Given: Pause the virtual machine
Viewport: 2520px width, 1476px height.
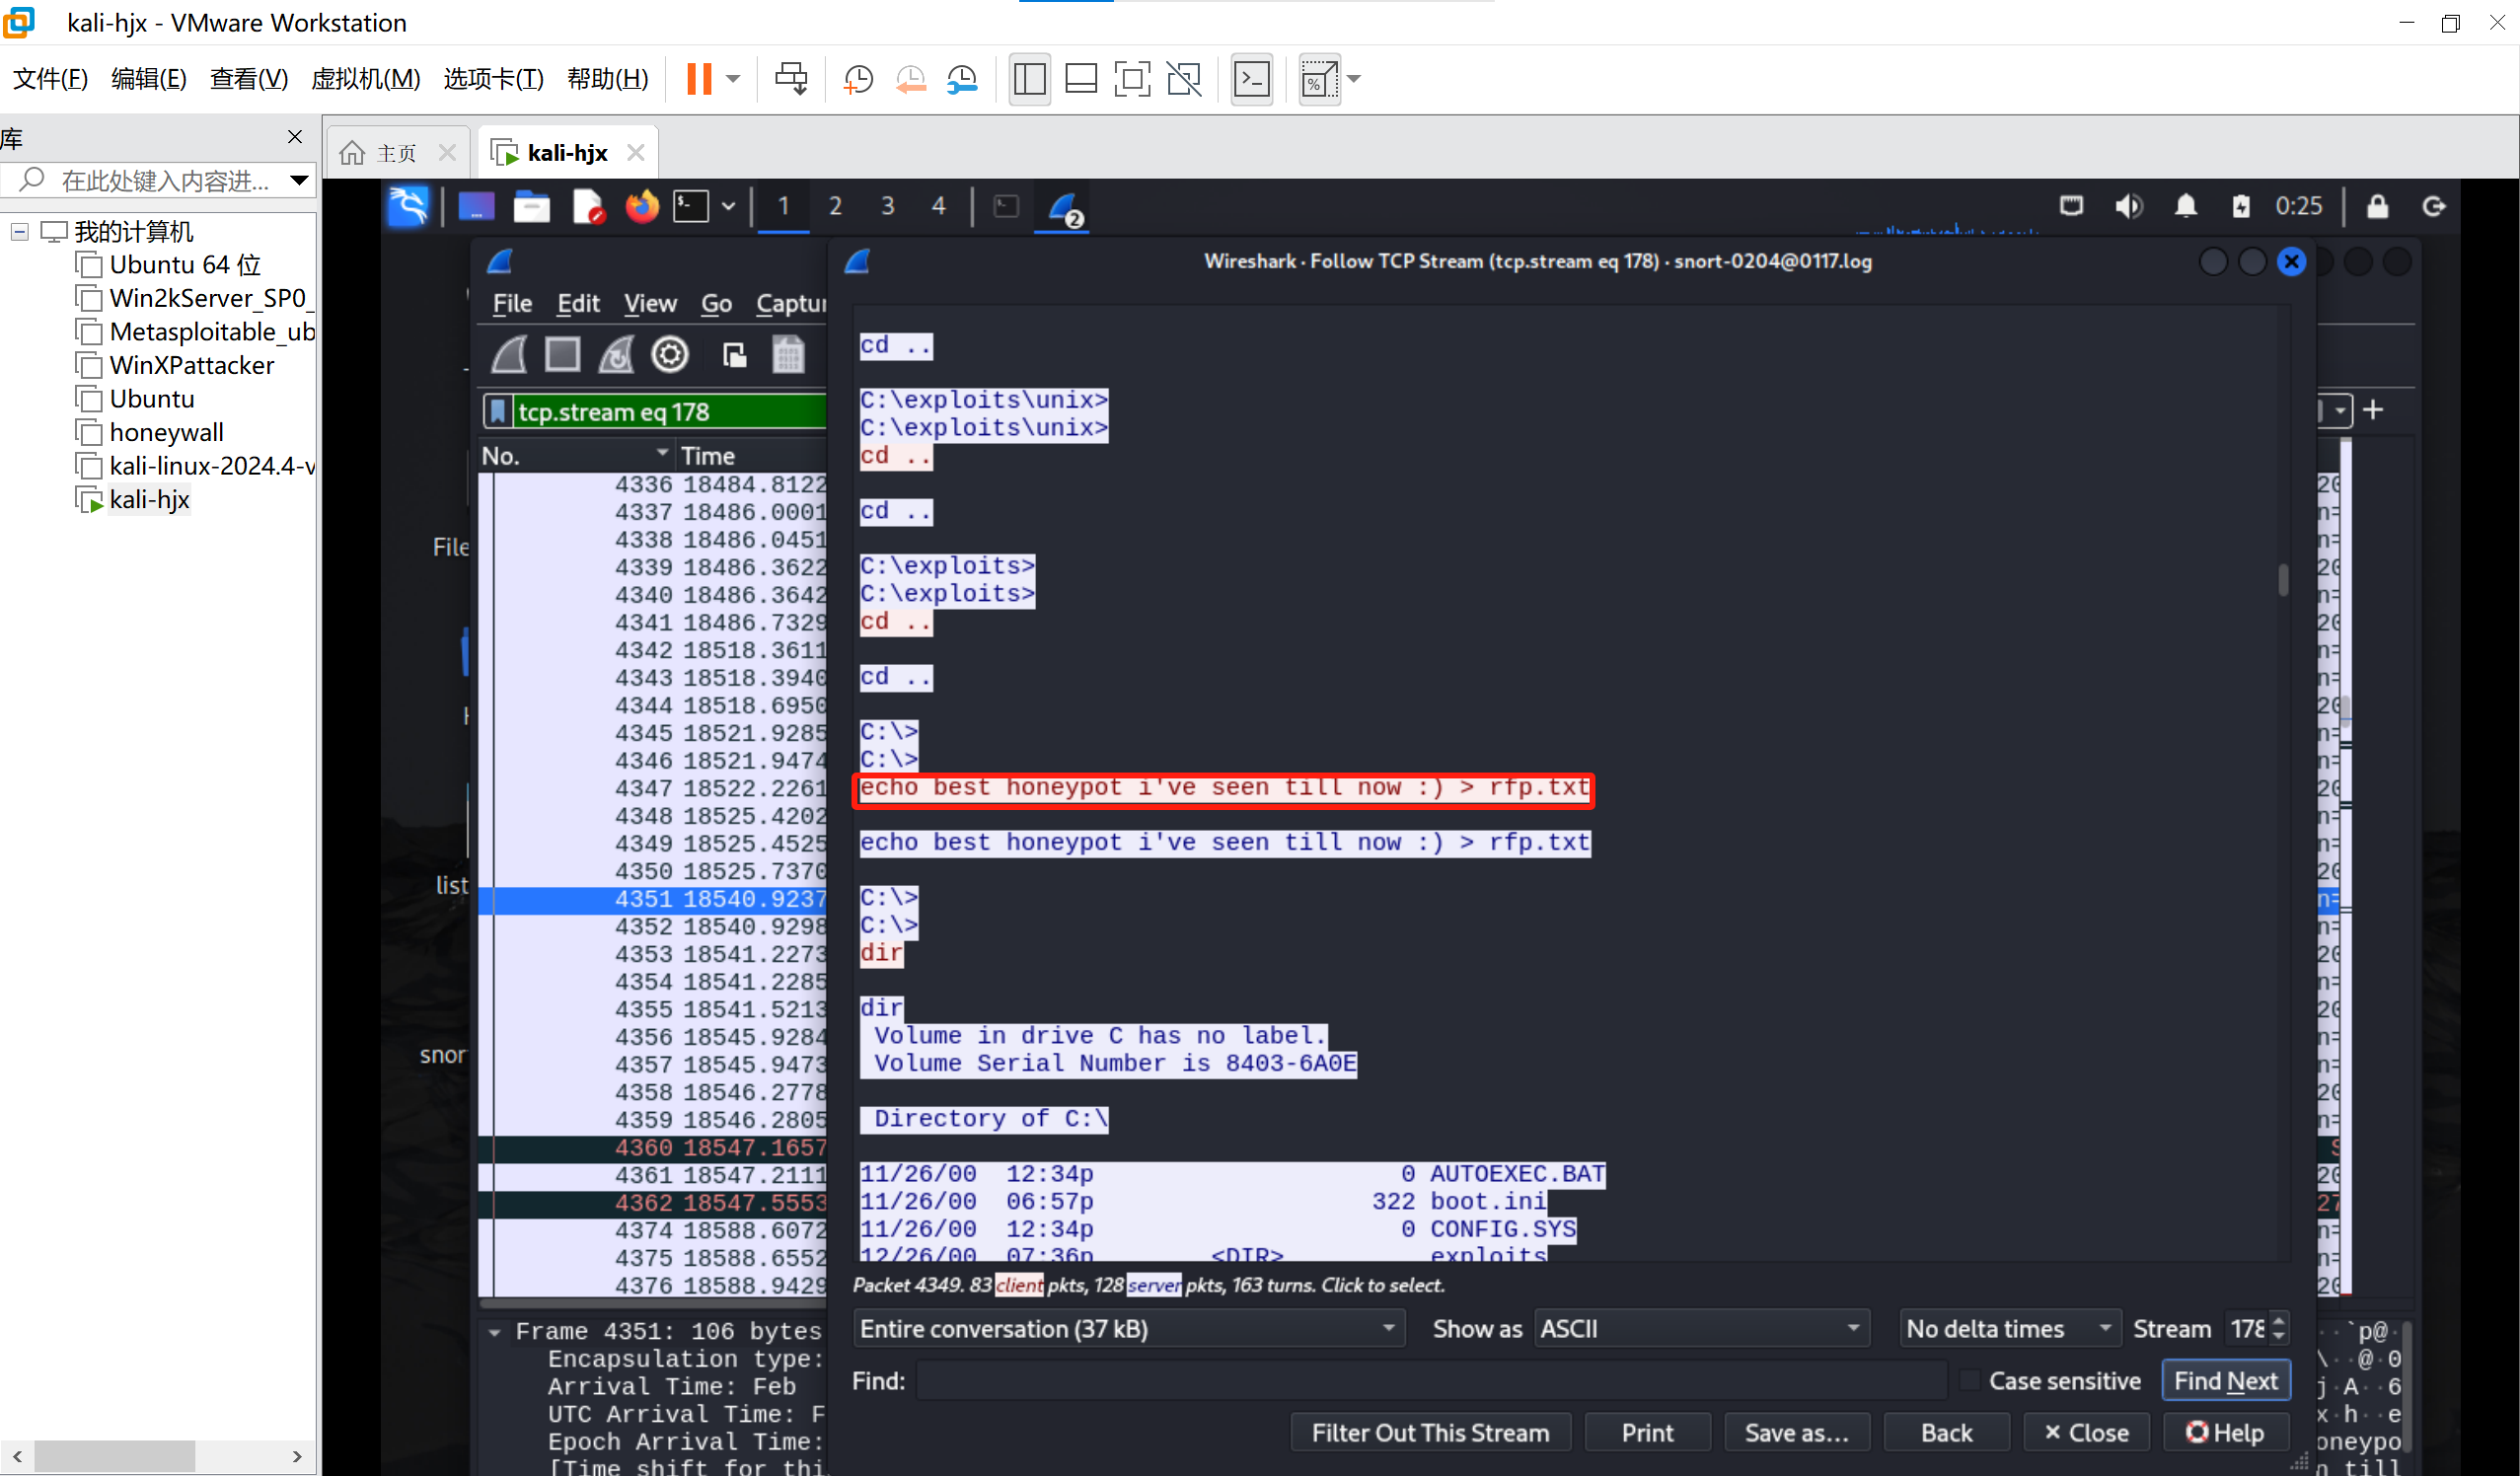Looking at the screenshot, I should pyautogui.click(x=699, y=78).
